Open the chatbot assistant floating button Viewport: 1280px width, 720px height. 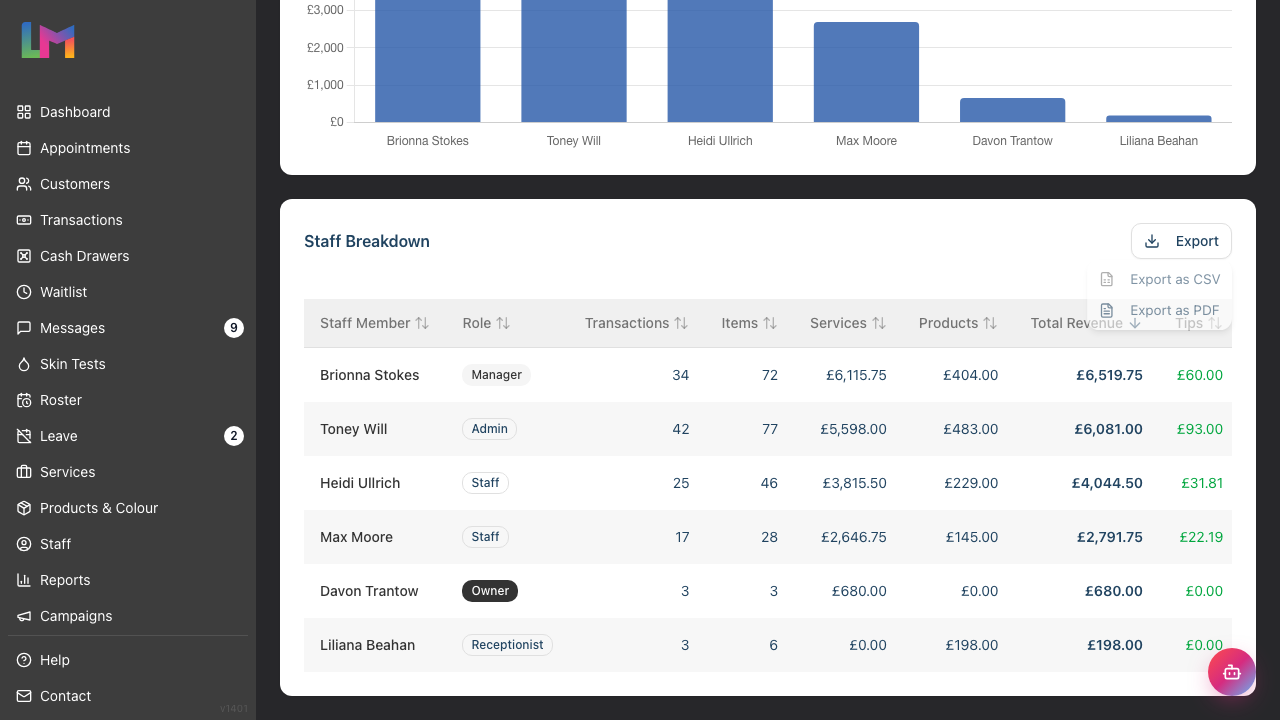1232,672
